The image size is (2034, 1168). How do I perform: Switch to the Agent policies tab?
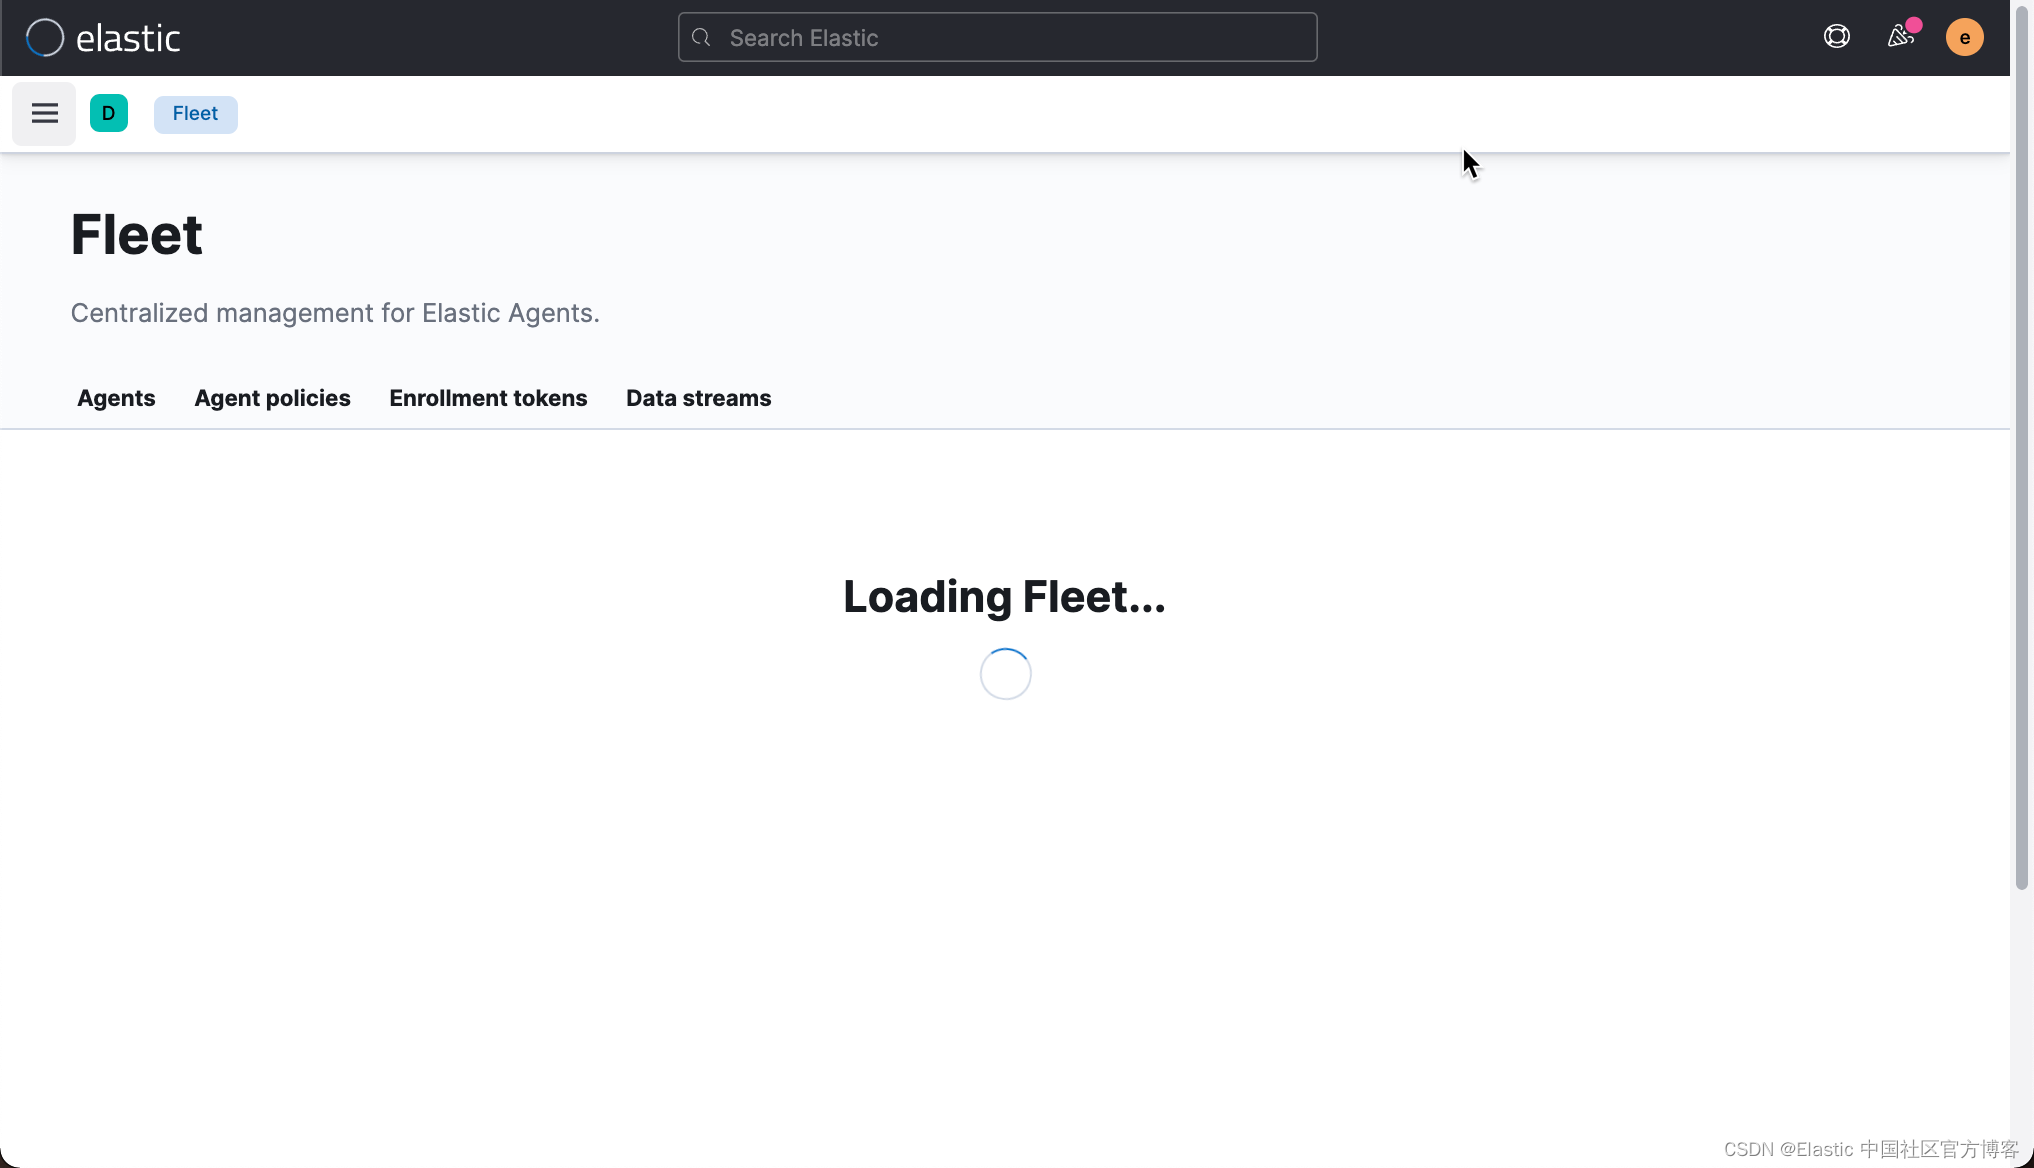click(x=272, y=398)
